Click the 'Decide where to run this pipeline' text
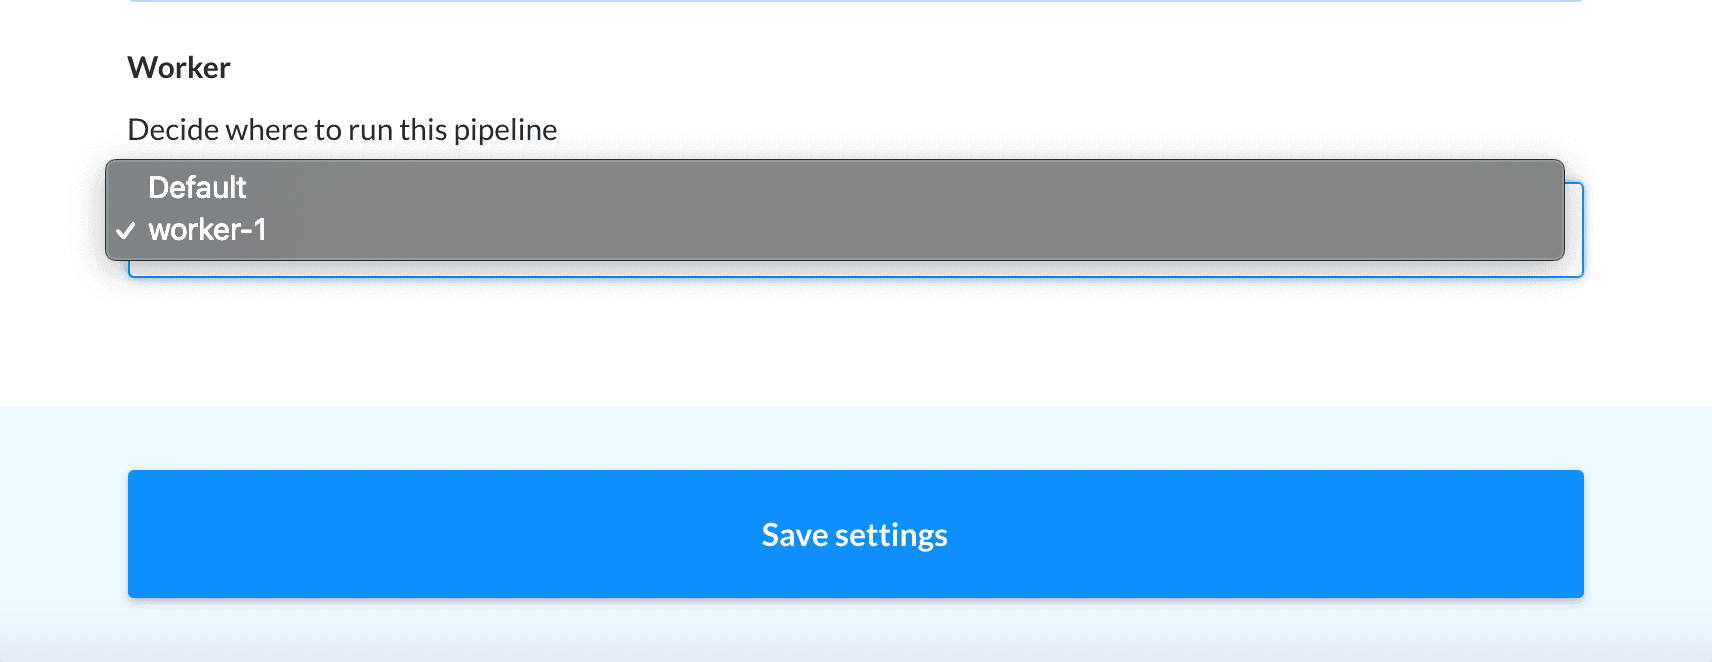 pos(342,130)
